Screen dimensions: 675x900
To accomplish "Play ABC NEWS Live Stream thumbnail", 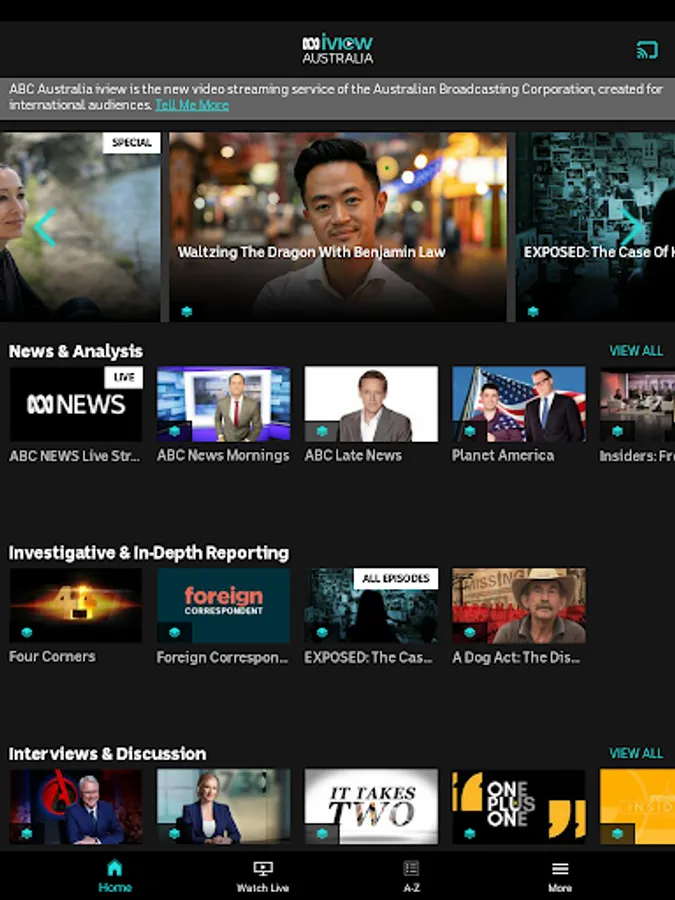I will 76,404.
